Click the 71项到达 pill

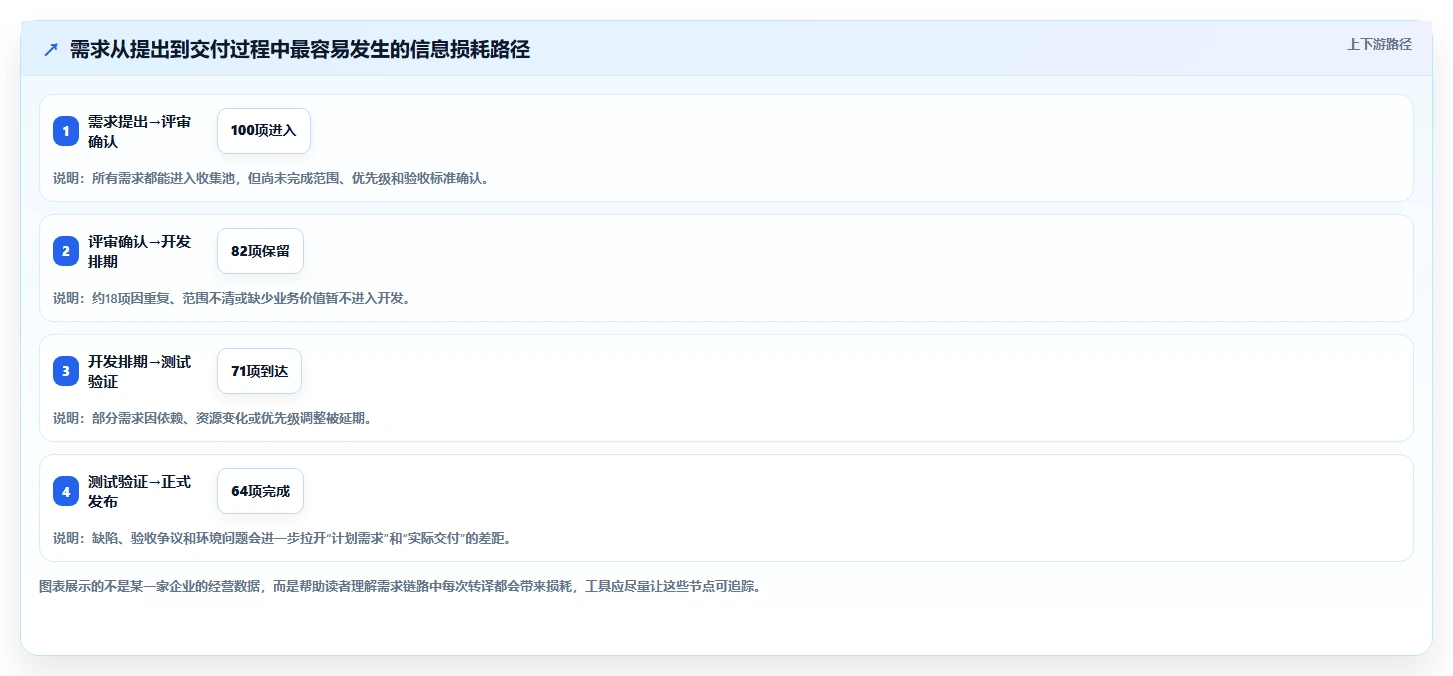pos(259,371)
